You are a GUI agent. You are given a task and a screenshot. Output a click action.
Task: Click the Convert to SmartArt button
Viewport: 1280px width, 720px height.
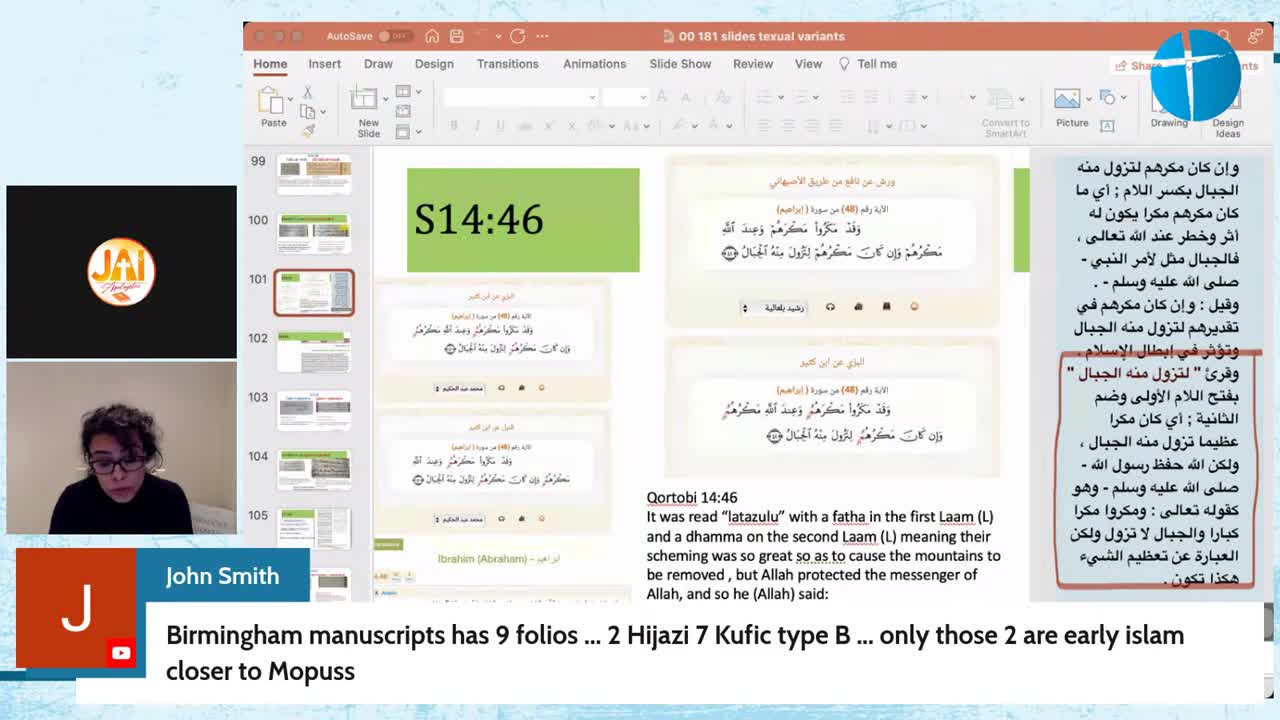coord(1005,112)
